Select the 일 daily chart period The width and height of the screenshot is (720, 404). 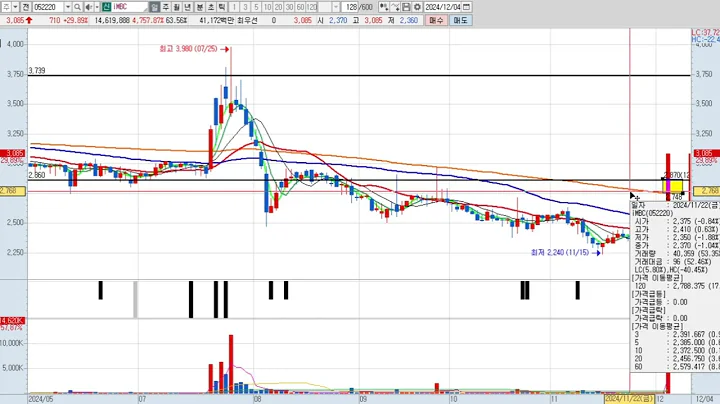[154, 7]
